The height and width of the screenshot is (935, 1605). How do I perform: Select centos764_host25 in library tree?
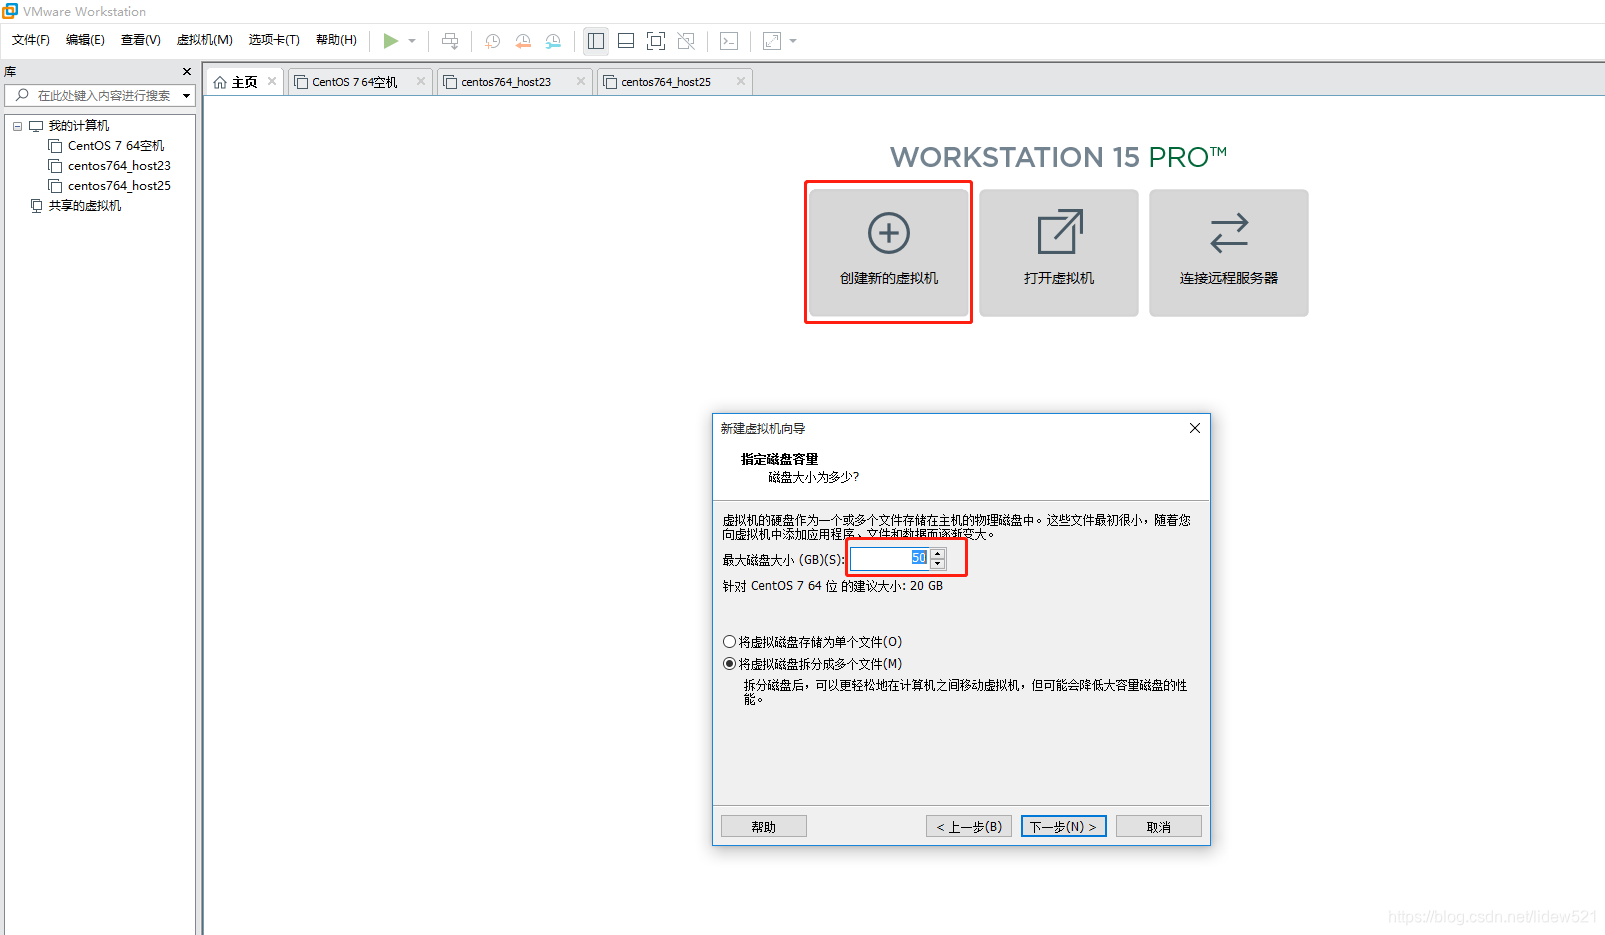pos(119,186)
